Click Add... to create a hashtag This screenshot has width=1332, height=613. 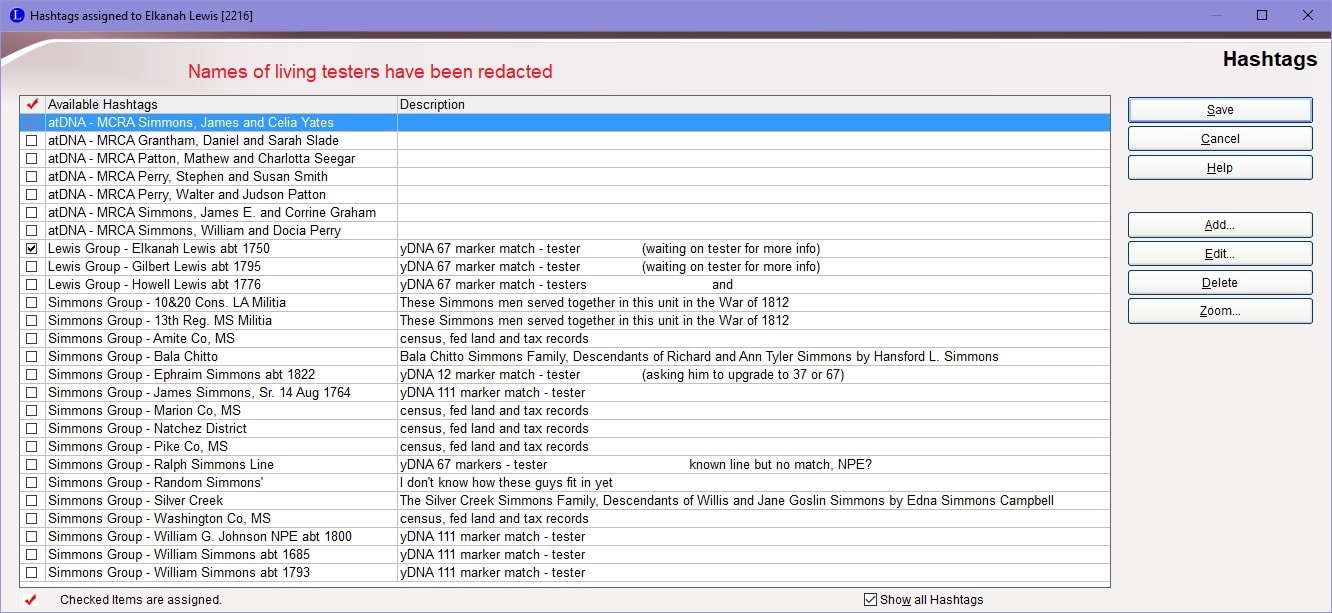pos(1220,225)
